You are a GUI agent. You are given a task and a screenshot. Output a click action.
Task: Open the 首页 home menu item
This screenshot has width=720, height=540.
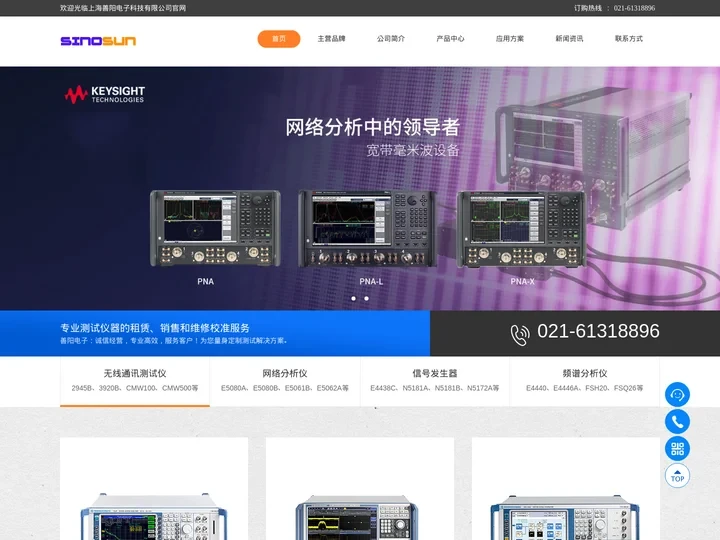coord(279,39)
